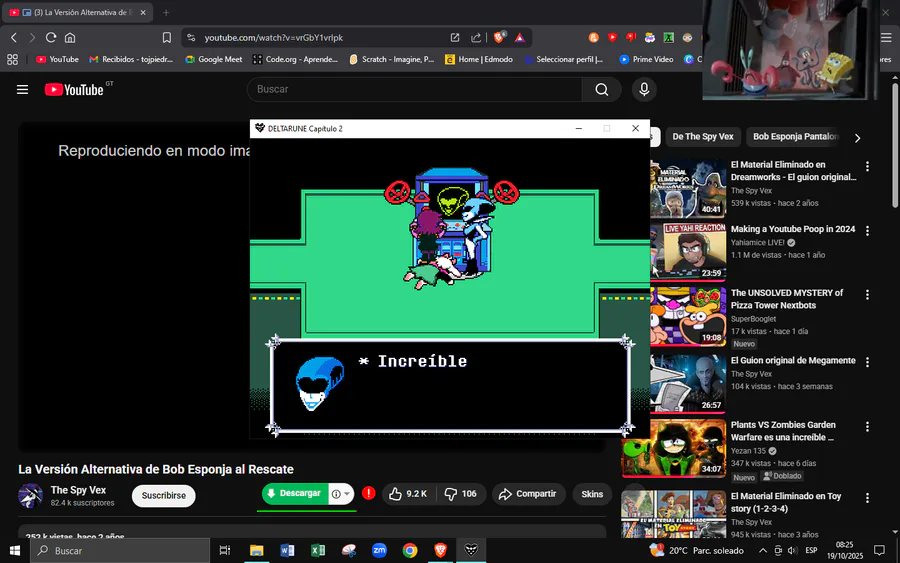Open Excel from the taskbar
900x563 pixels.
[317, 550]
